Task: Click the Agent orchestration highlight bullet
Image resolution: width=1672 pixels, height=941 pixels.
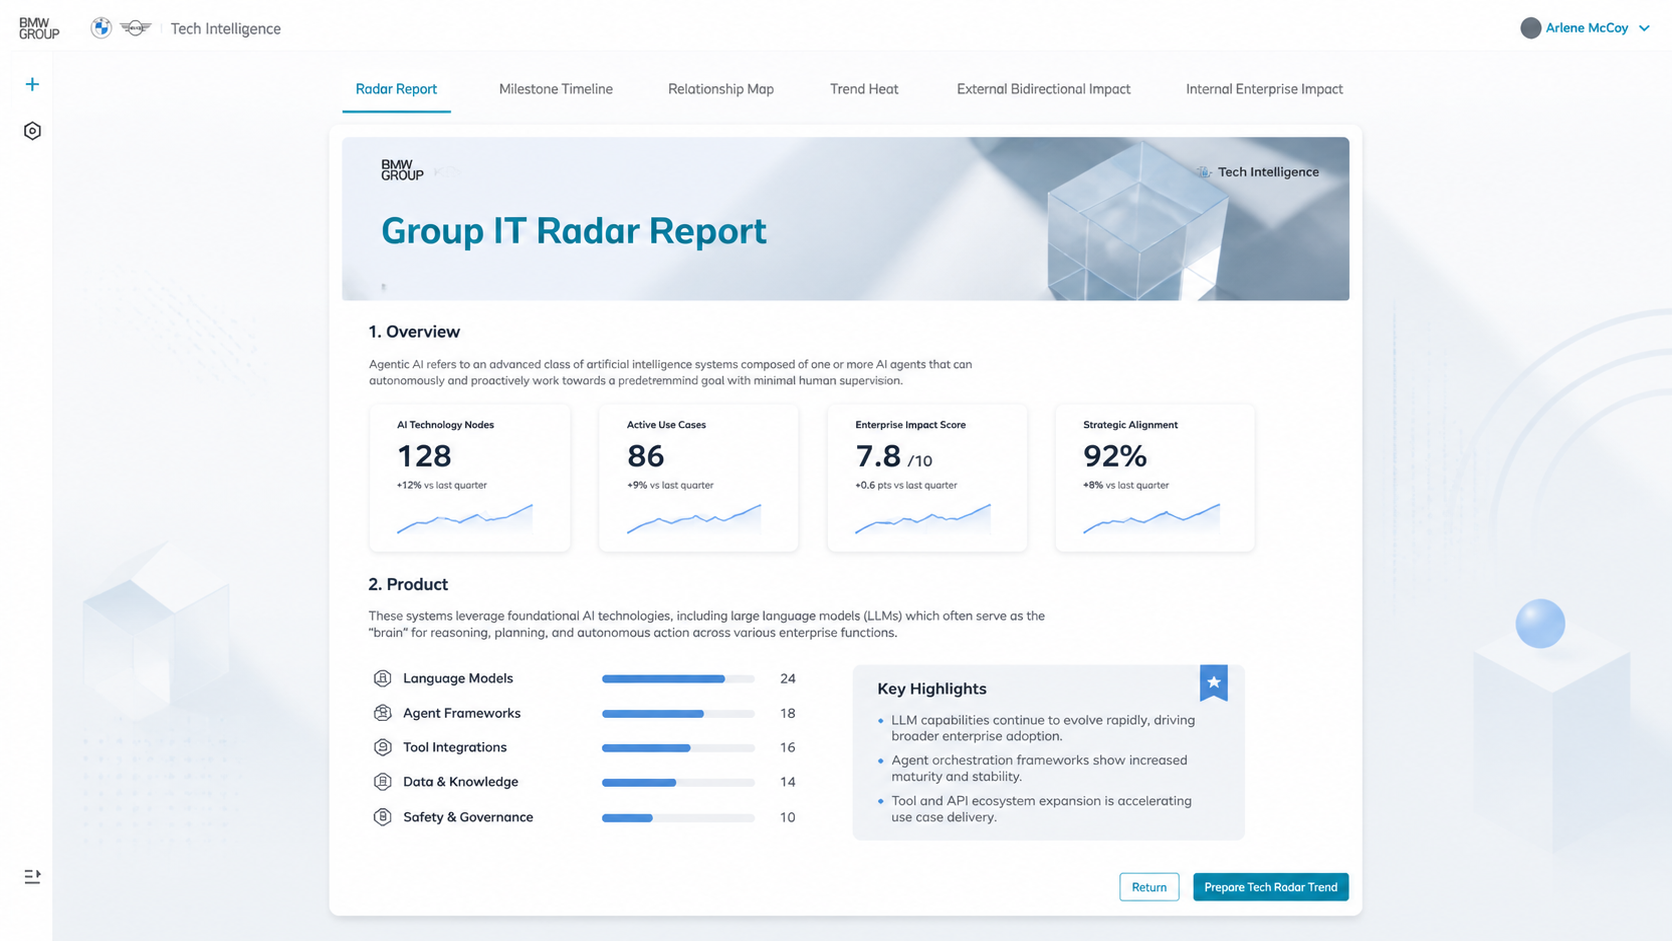Action: pyautogui.click(x=1032, y=768)
